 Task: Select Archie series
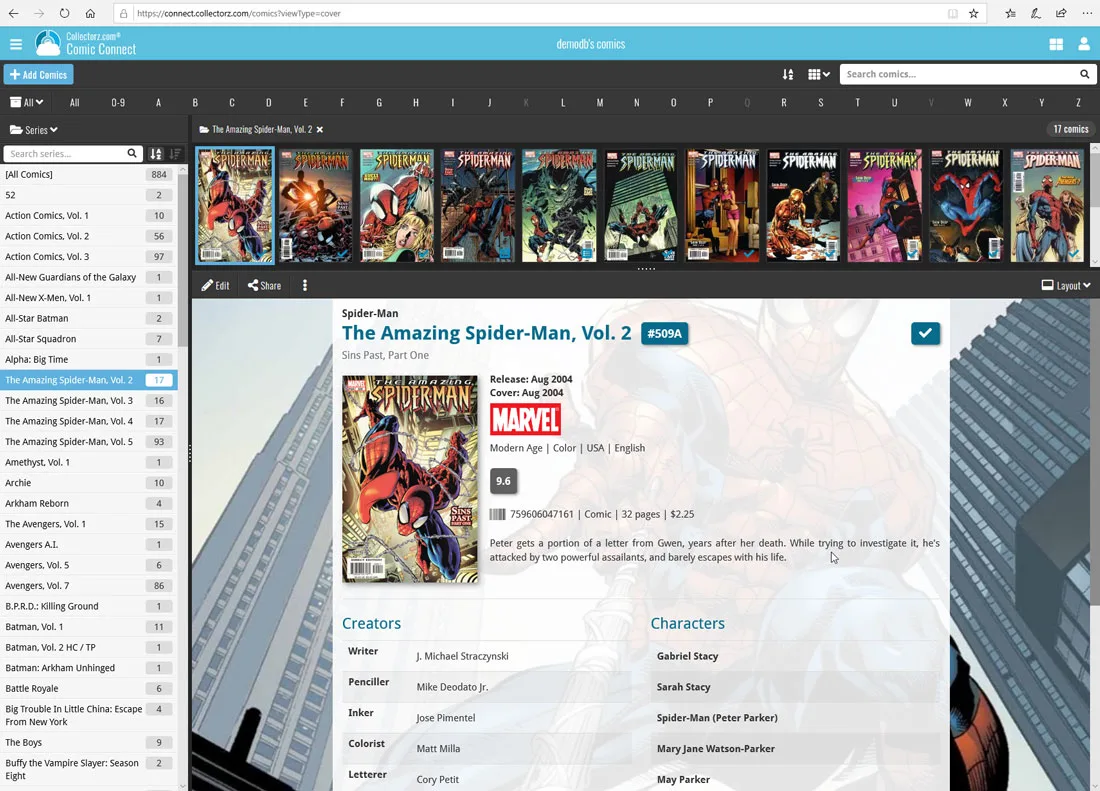pyautogui.click(x=88, y=483)
